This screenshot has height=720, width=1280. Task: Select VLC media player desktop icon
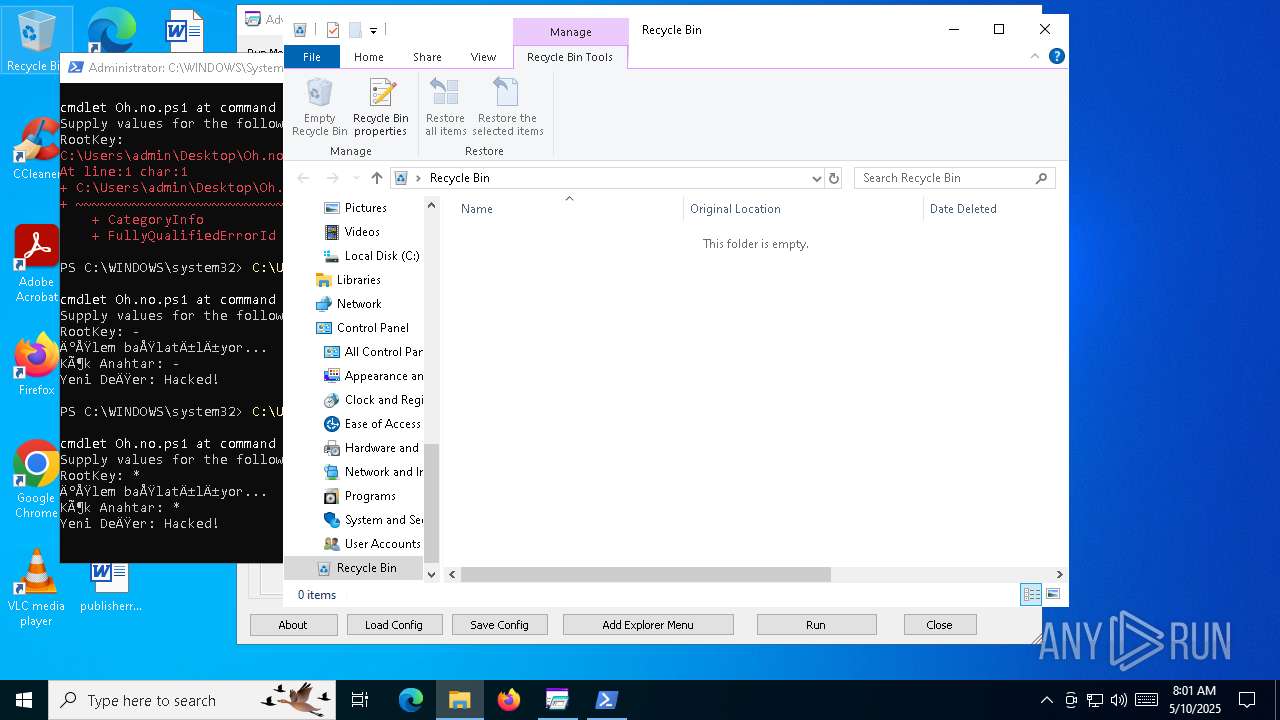click(x=36, y=587)
